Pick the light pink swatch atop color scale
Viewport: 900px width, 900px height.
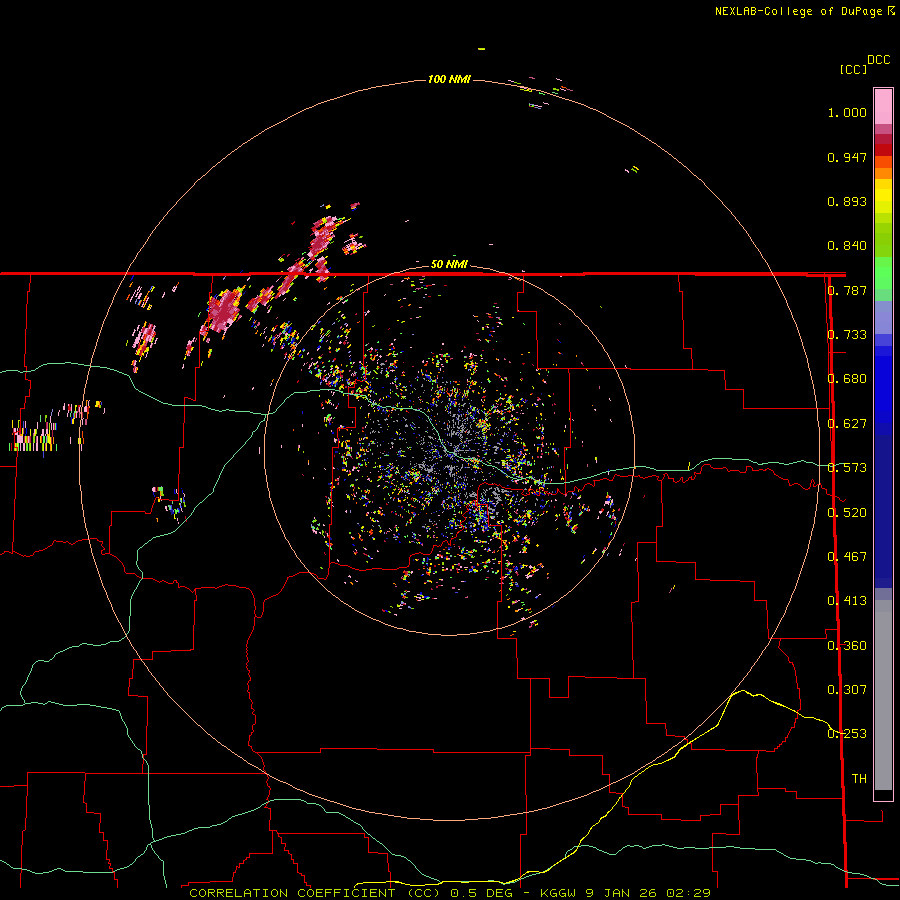pos(883,107)
